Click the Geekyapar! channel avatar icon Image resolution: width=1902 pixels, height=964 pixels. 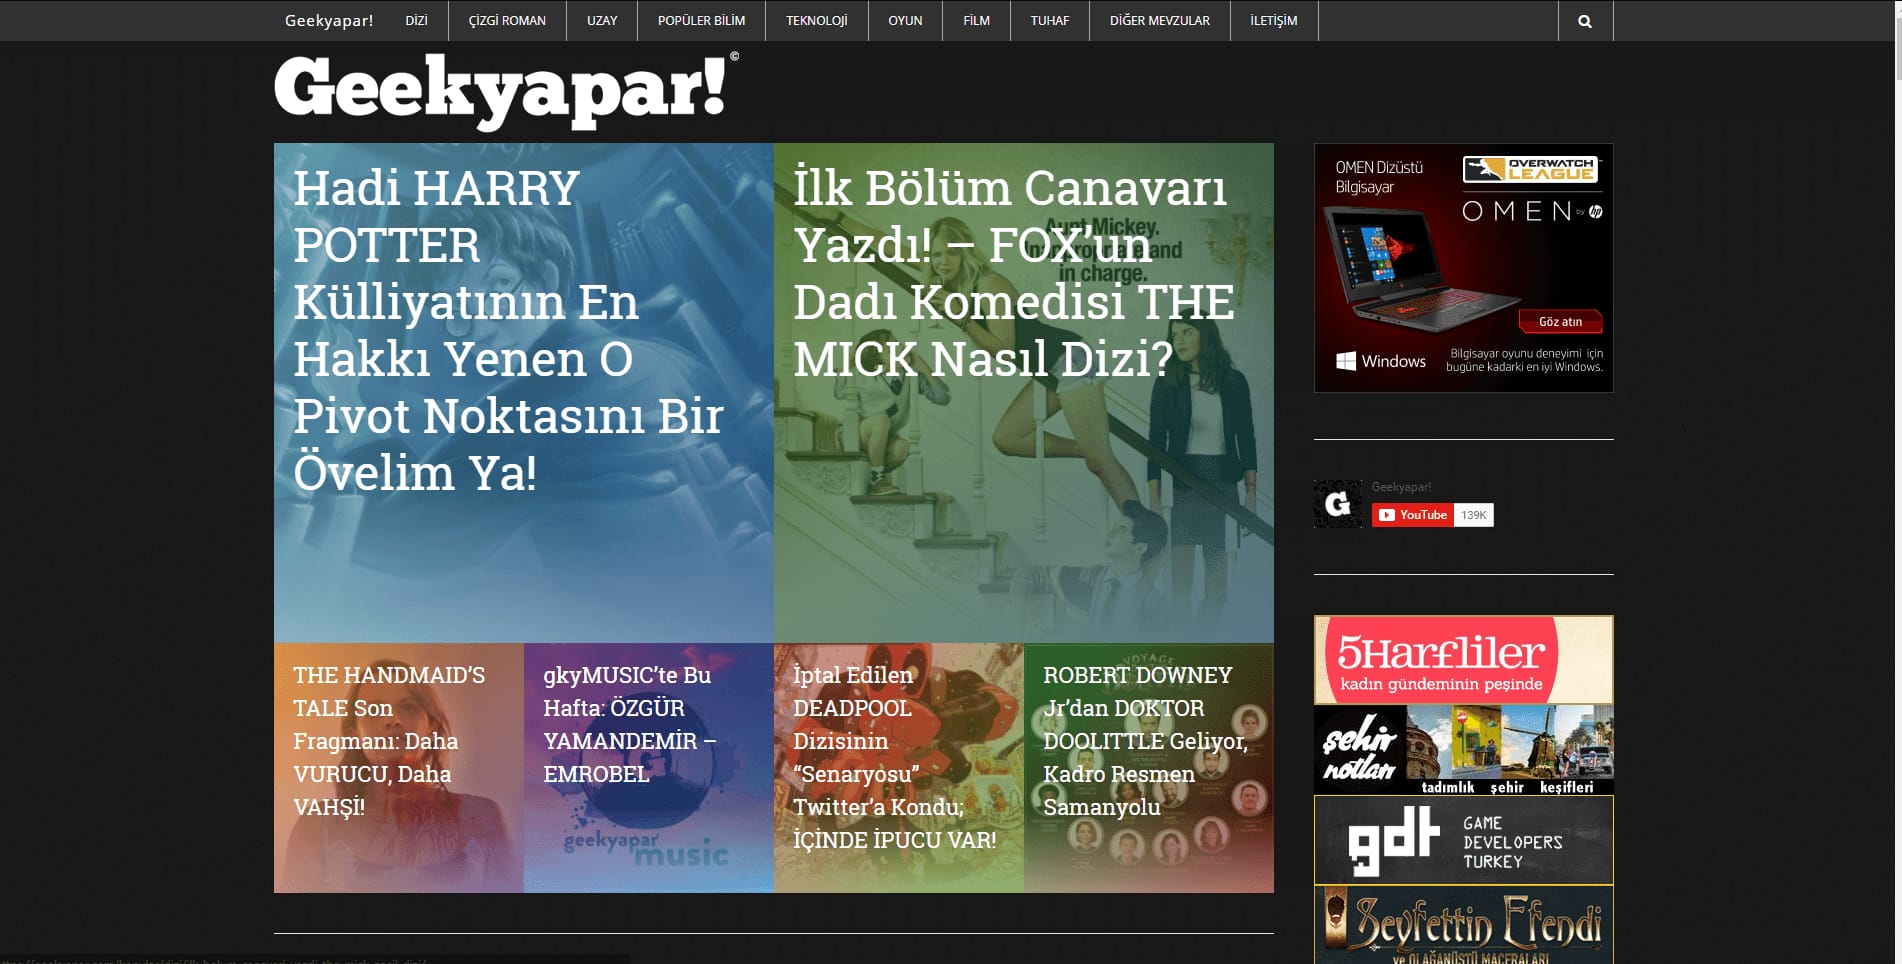(x=1338, y=504)
